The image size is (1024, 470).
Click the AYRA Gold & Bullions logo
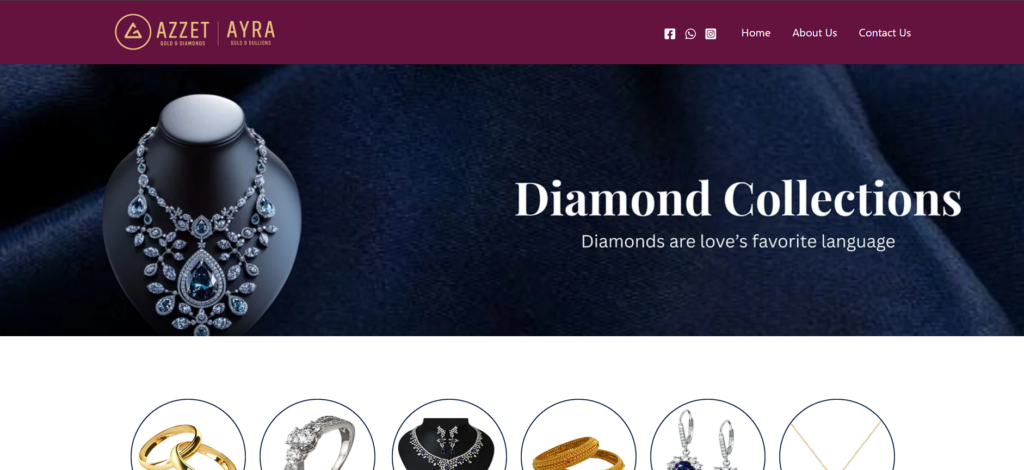(251, 33)
